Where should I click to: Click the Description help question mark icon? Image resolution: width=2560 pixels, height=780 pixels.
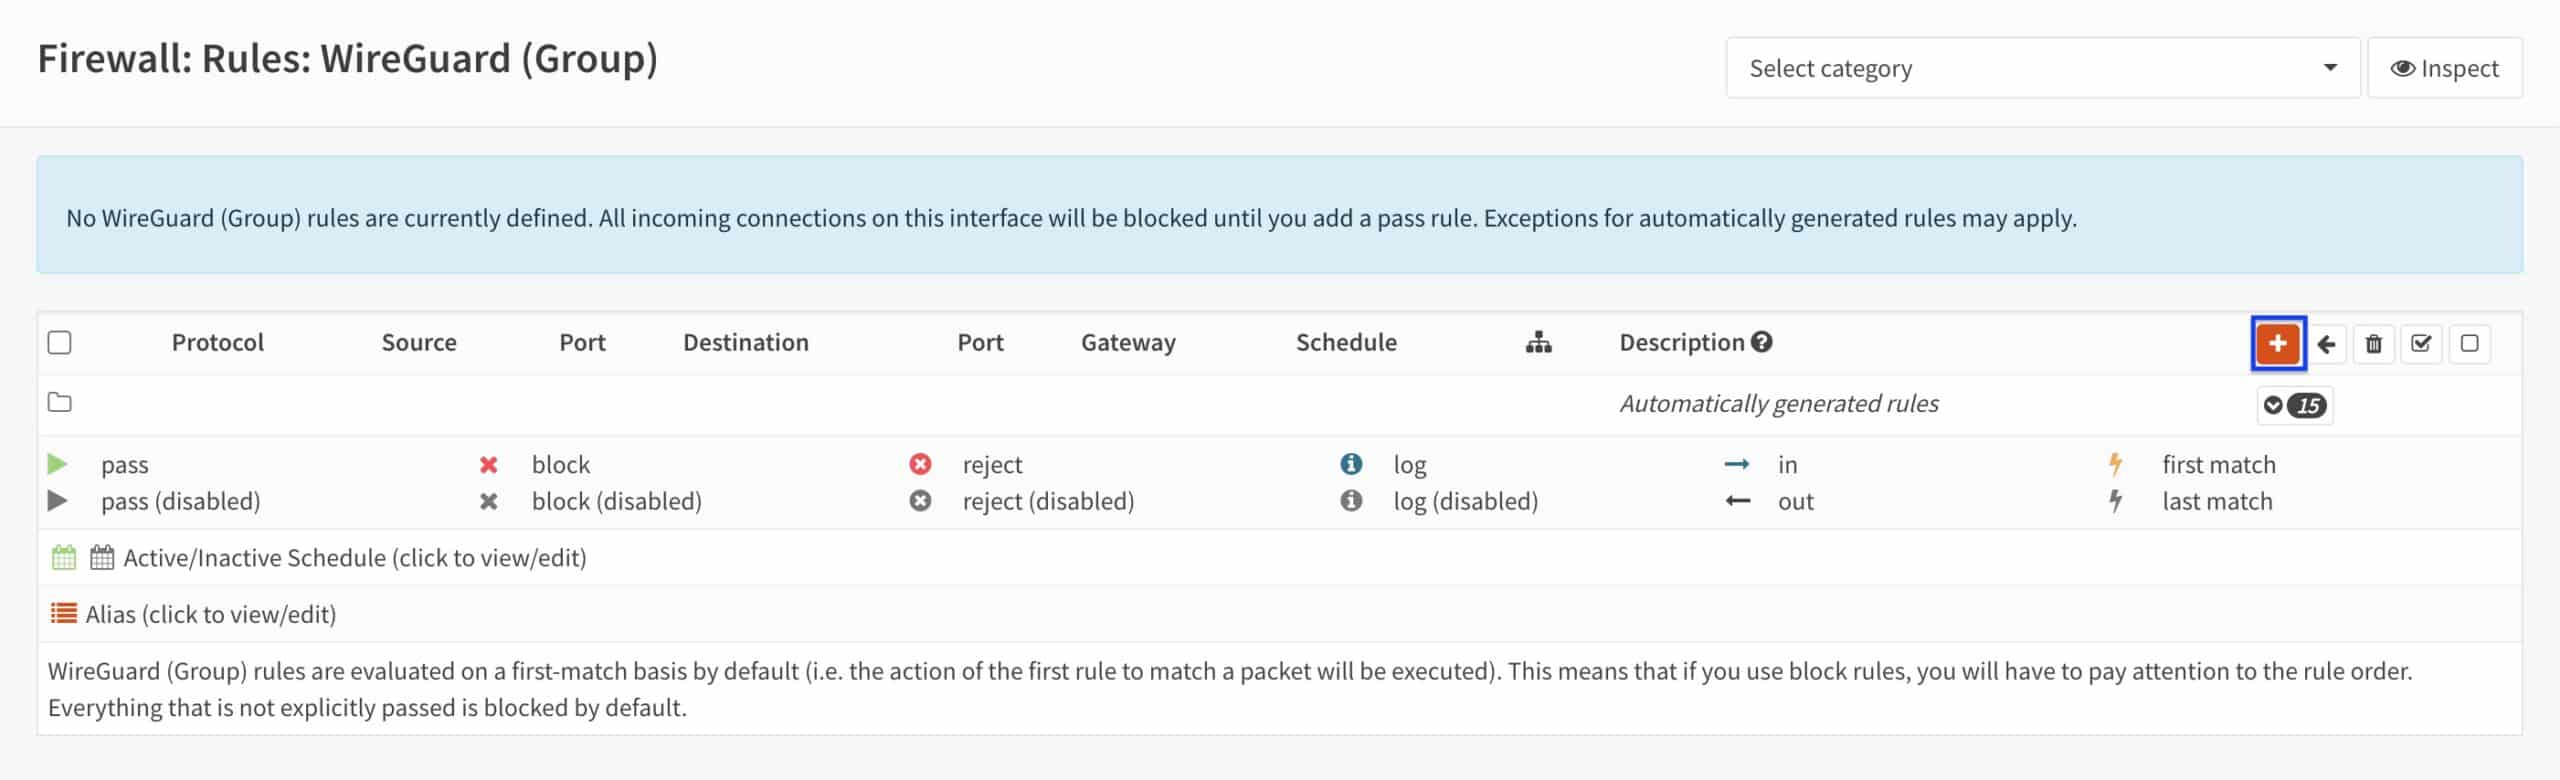[x=1762, y=342]
